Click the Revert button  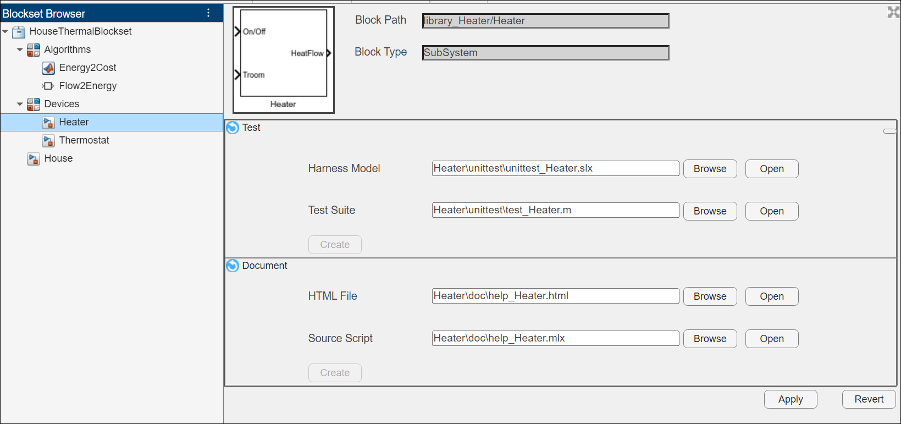869,399
